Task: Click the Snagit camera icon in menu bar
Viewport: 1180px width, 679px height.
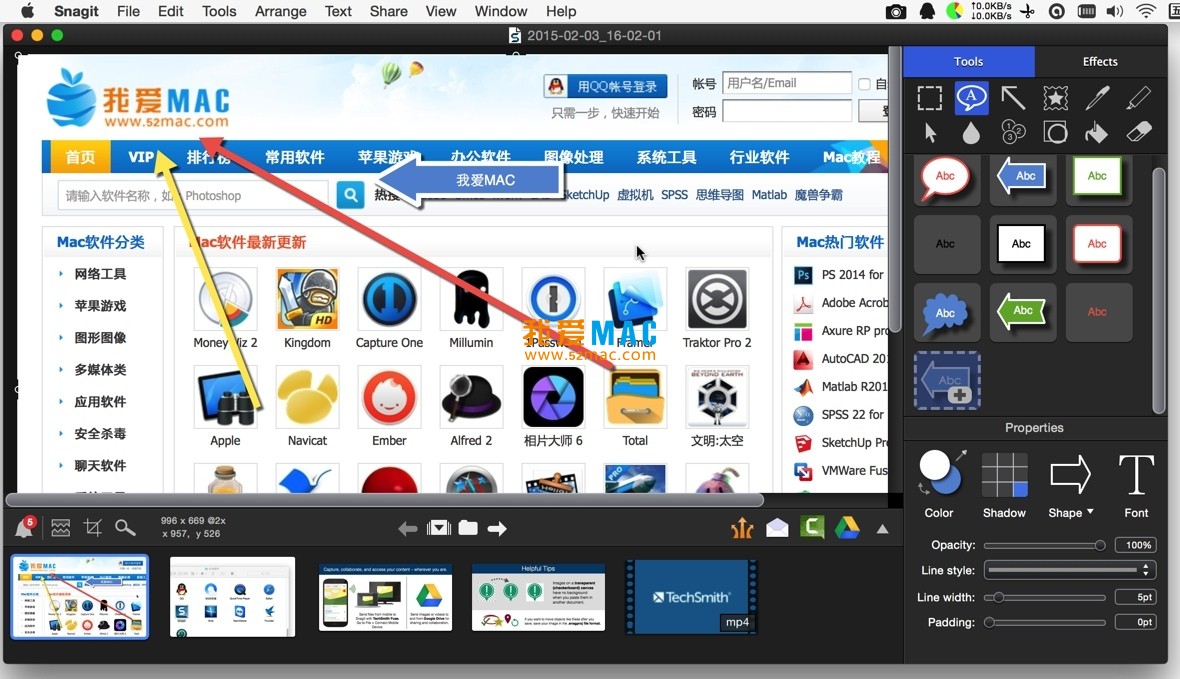Action: pyautogui.click(x=896, y=11)
